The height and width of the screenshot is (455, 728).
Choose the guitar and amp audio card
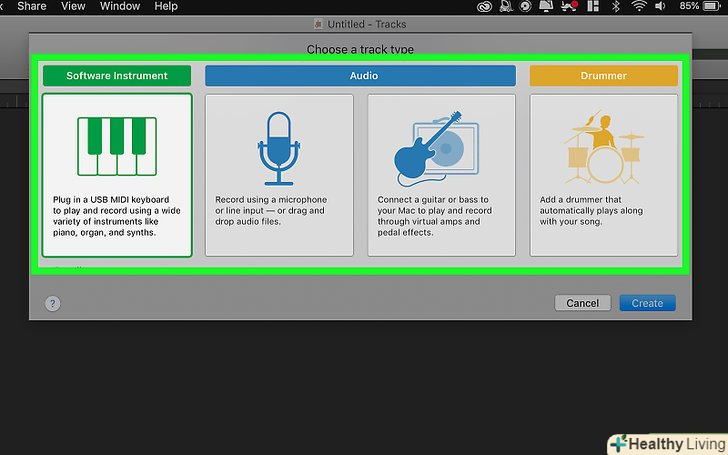click(x=442, y=175)
